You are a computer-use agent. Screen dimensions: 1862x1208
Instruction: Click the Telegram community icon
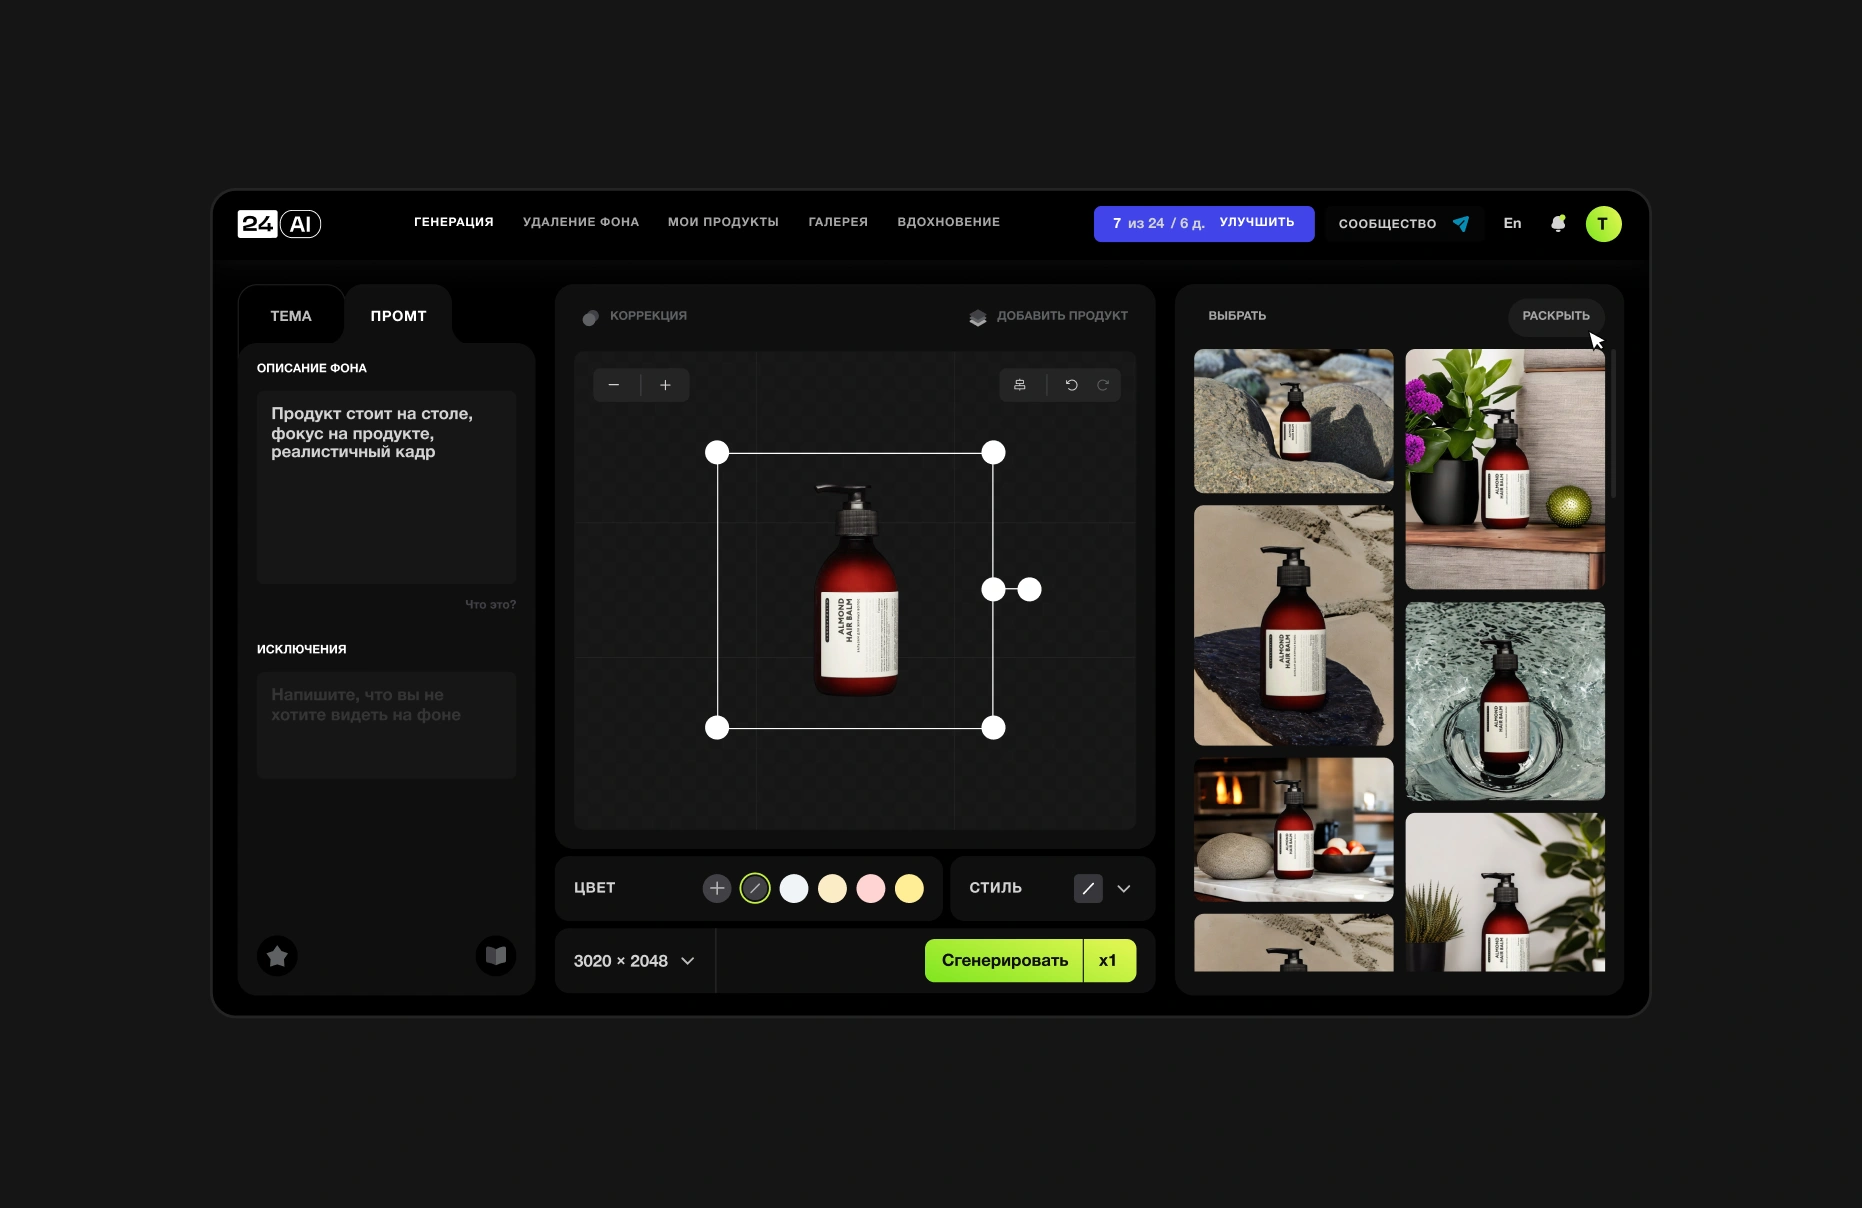[1461, 224]
